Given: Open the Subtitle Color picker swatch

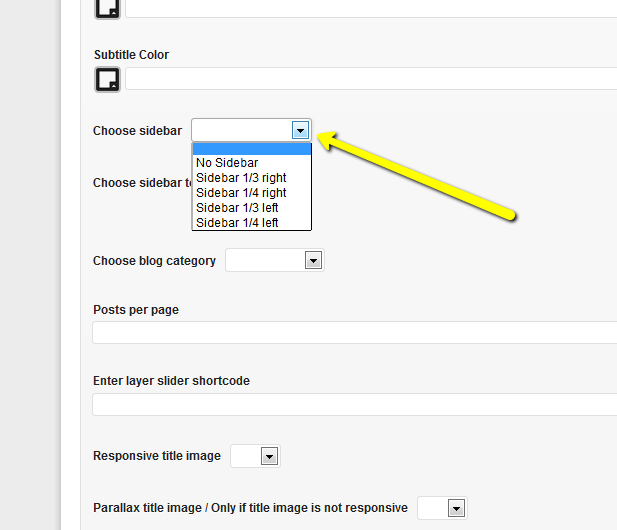Looking at the screenshot, I should click(107, 80).
